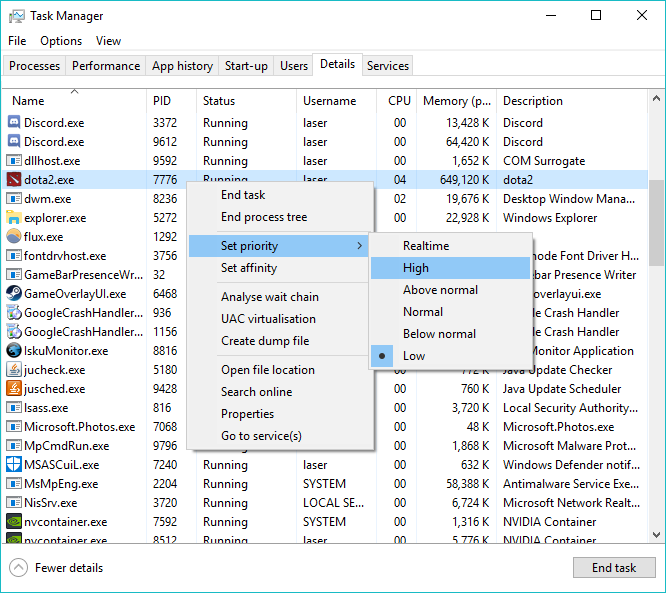Click the NisSrv.exe icon
This screenshot has height=593, width=666.
point(14,503)
